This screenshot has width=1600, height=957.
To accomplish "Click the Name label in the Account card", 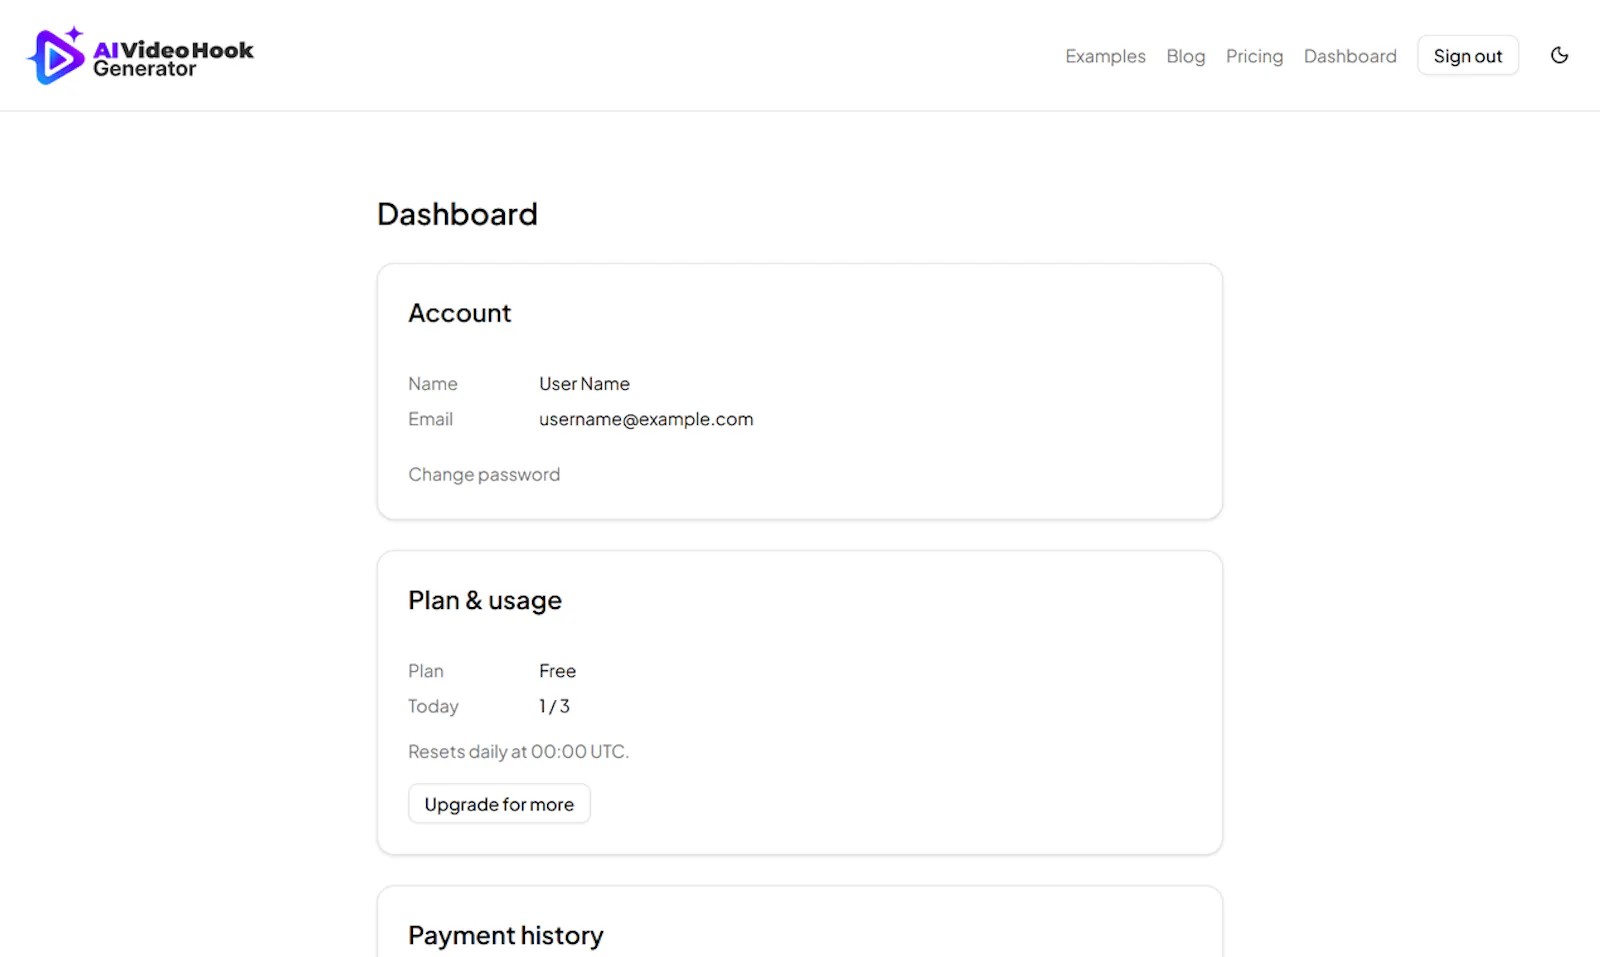I will (x=432, y=384).
